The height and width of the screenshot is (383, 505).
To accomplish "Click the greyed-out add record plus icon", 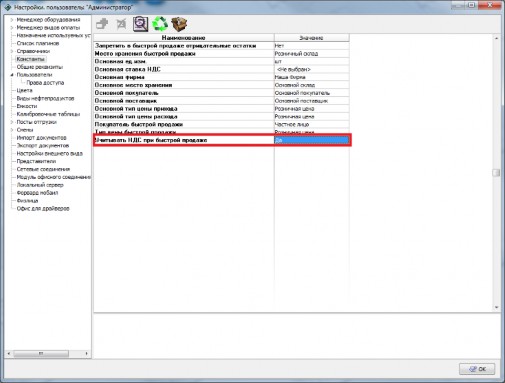I will [x=102, y=24].
